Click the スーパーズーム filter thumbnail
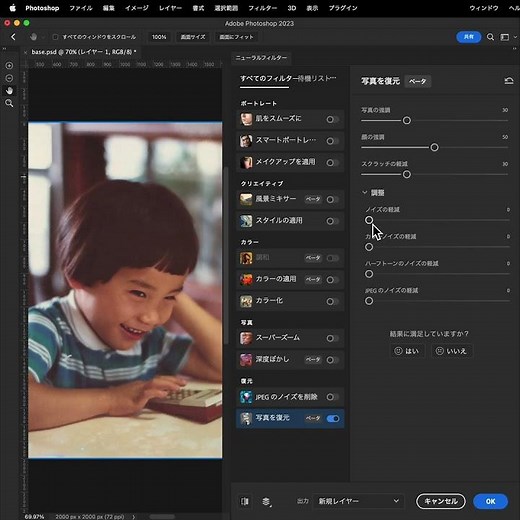This screenshot has height=520, width=520. pos(246,338)
